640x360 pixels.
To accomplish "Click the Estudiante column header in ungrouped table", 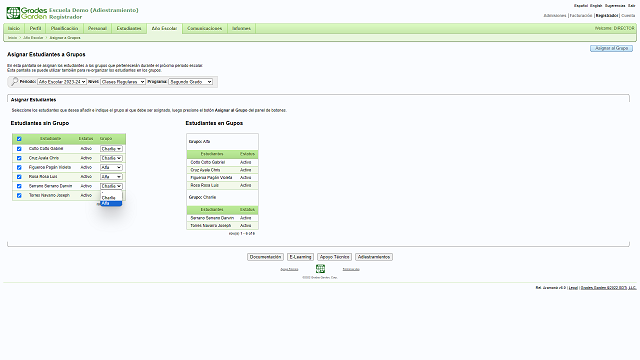I will click(x=51, y=139).
